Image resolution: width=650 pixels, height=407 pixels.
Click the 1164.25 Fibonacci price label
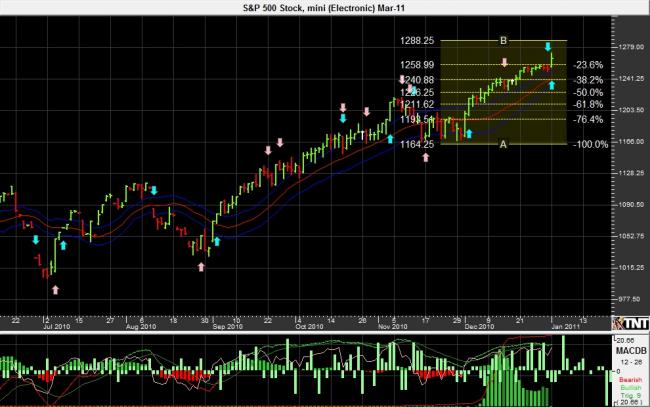pyautogui.click(x=417, y=144)
